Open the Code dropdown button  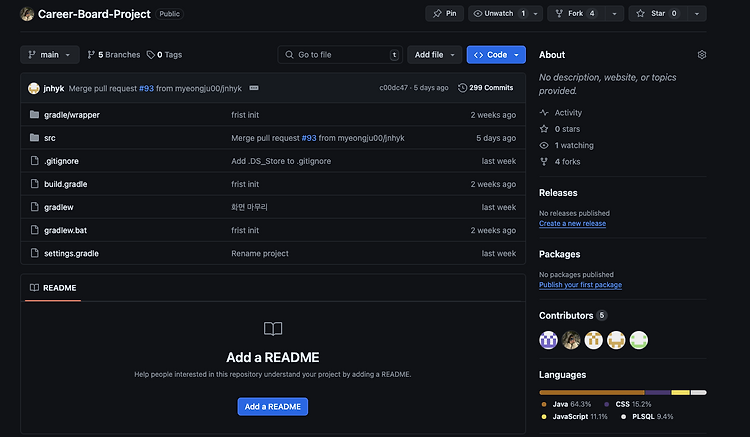496,55
